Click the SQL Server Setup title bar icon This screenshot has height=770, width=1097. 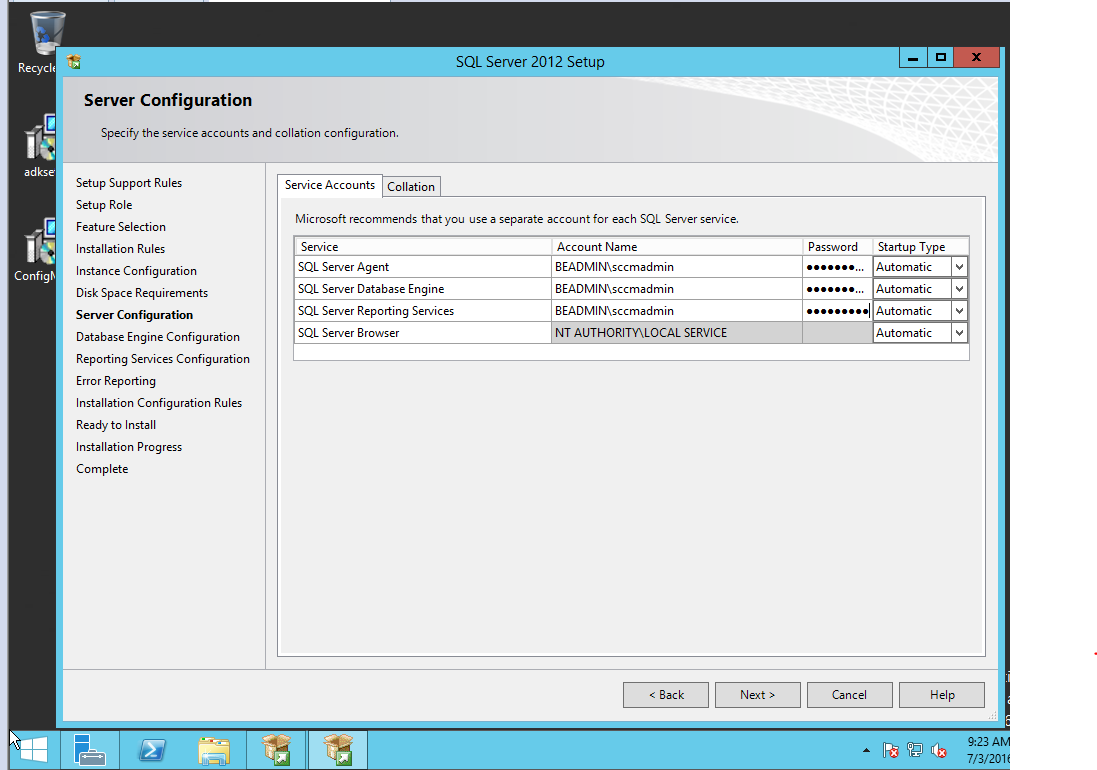point(74,62)
